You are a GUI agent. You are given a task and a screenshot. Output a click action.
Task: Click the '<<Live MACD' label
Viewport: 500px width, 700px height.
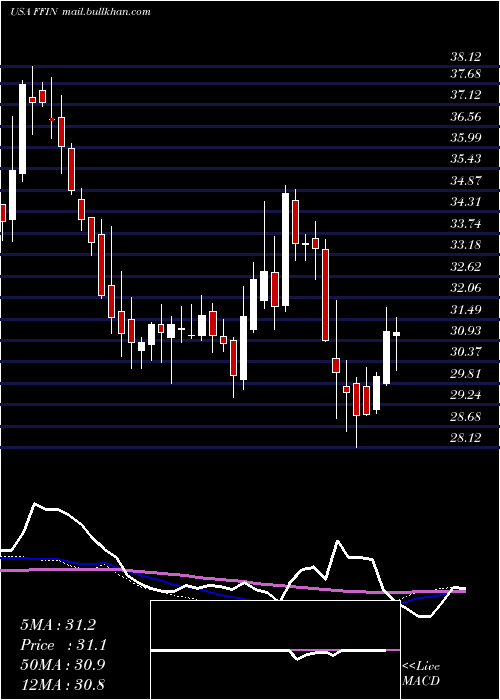[x=421, y=673]
